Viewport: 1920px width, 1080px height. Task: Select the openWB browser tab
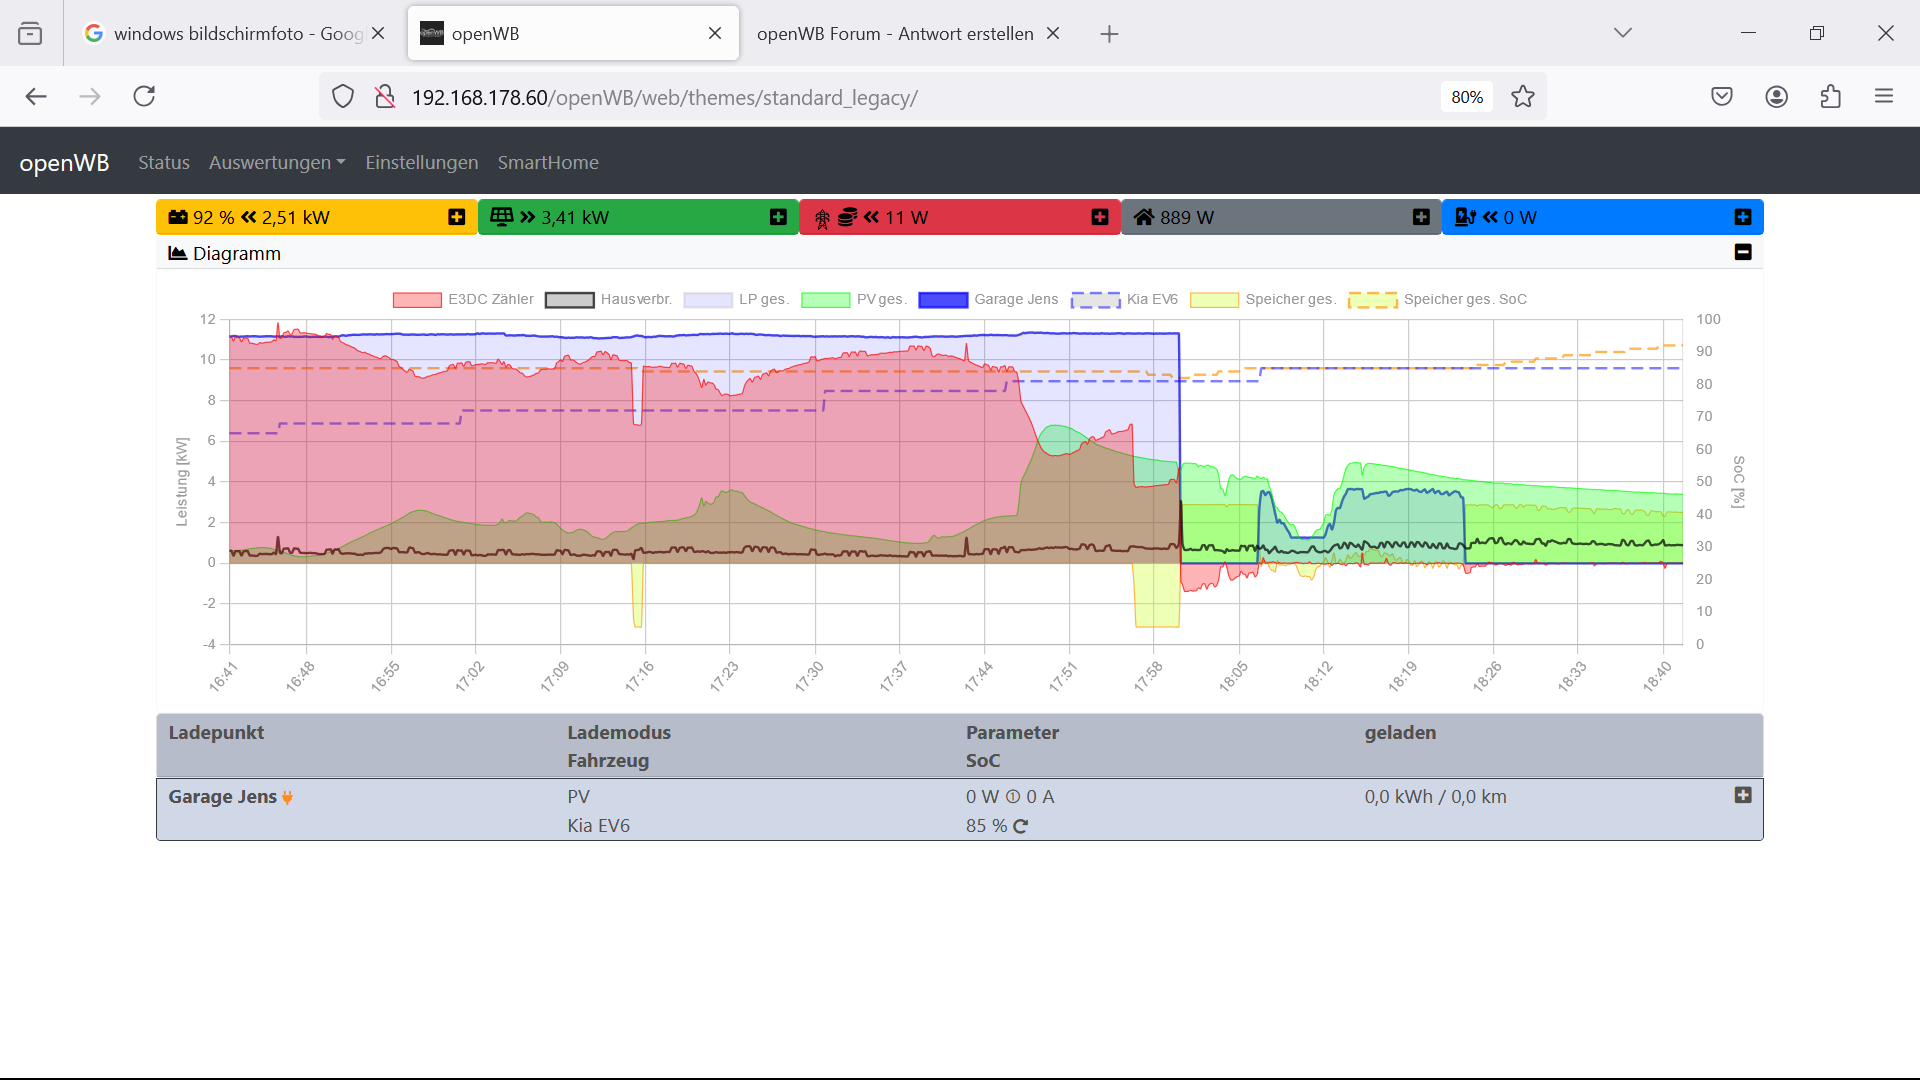click(x=573, y=33)
